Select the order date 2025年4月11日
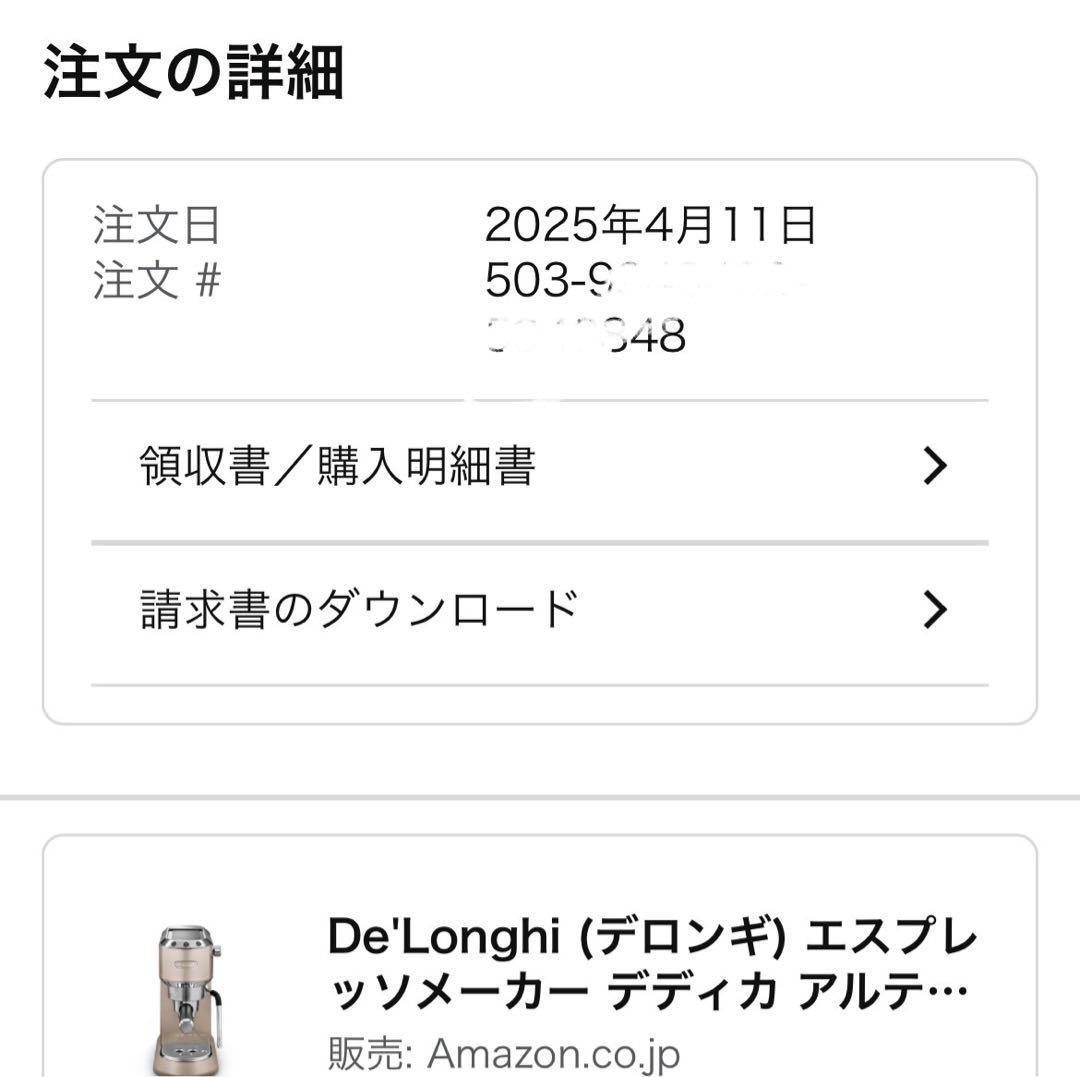Screen dimensions: 1080x1077 pos(650,228)
